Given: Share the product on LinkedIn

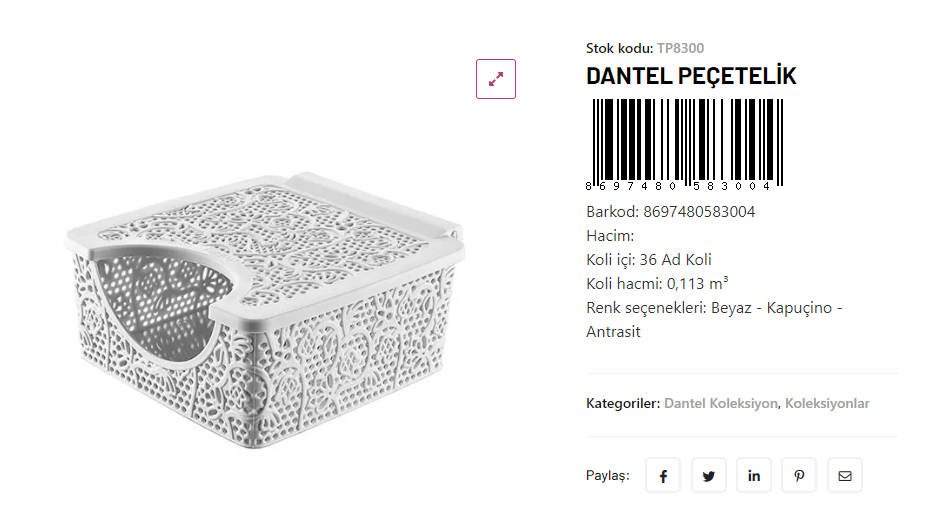Looking at the screenshot, I should click(x=754, y=476).
